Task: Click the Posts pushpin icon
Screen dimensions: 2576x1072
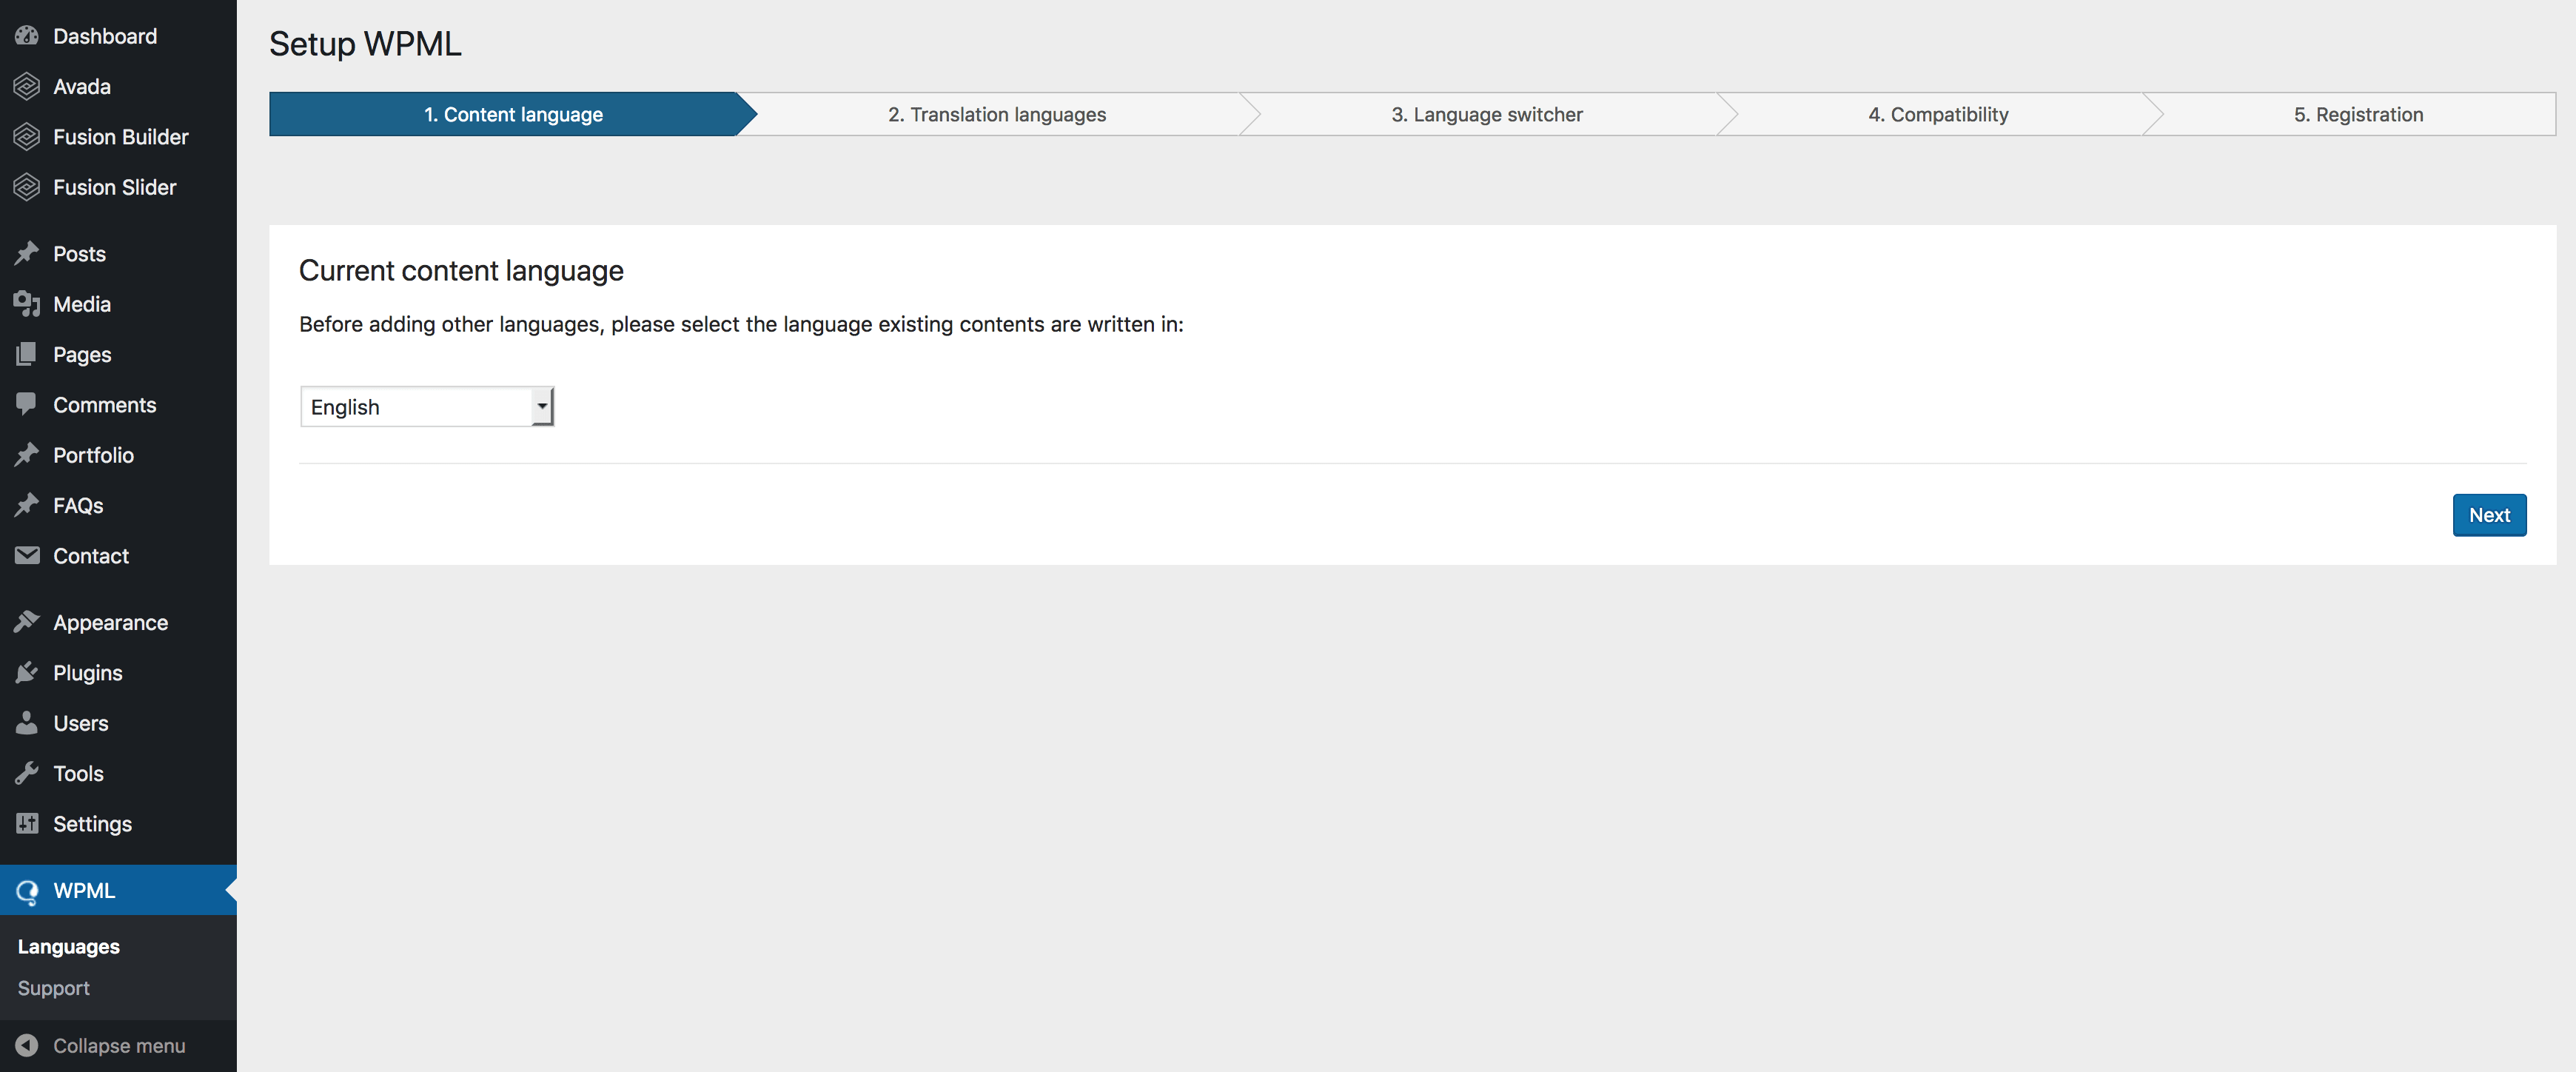Action: point(27,254)
